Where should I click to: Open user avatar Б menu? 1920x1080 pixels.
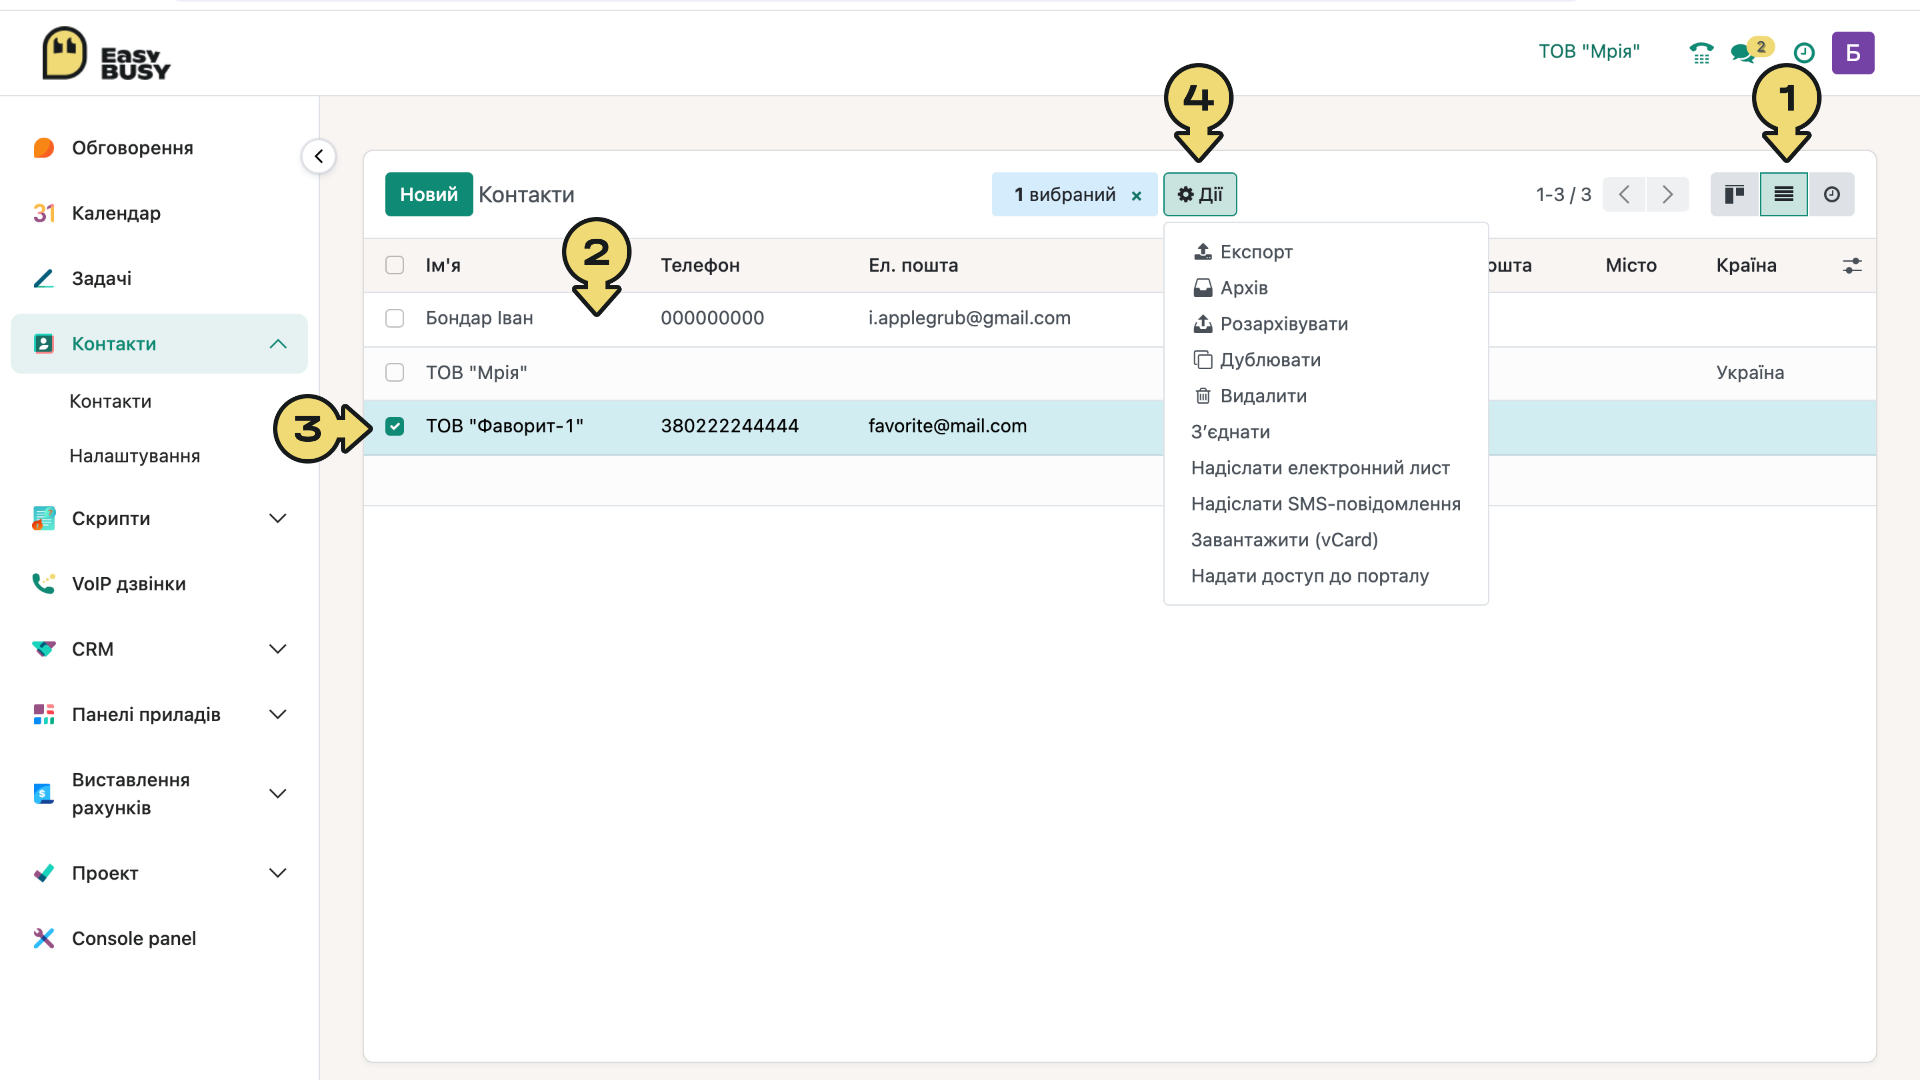pos(1853,52)
